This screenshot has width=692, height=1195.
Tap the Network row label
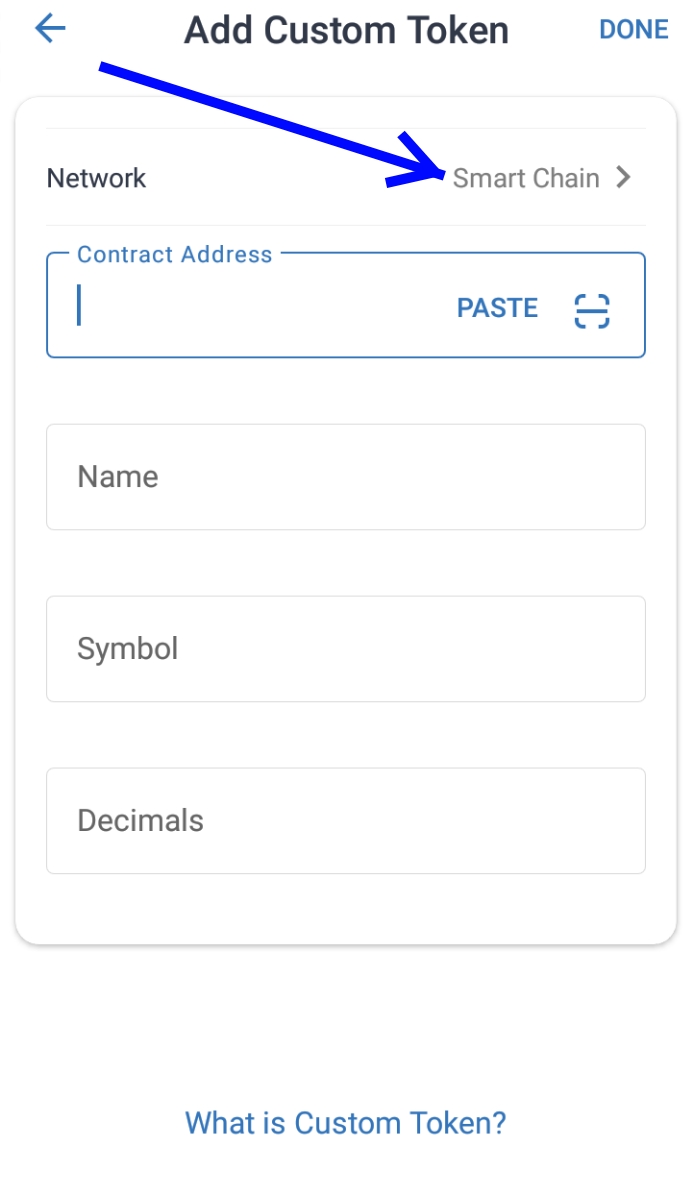[96, 178]
